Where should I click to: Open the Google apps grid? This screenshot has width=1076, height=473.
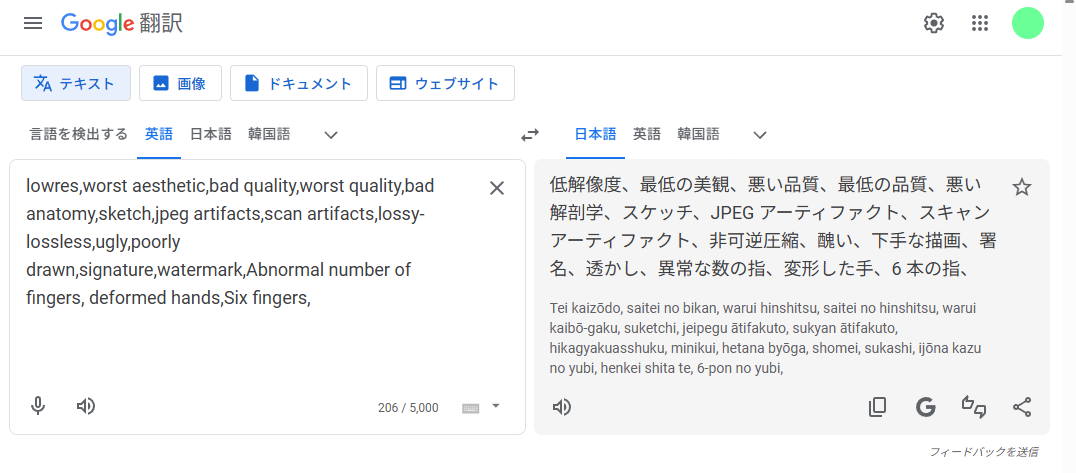click(980, 23)
